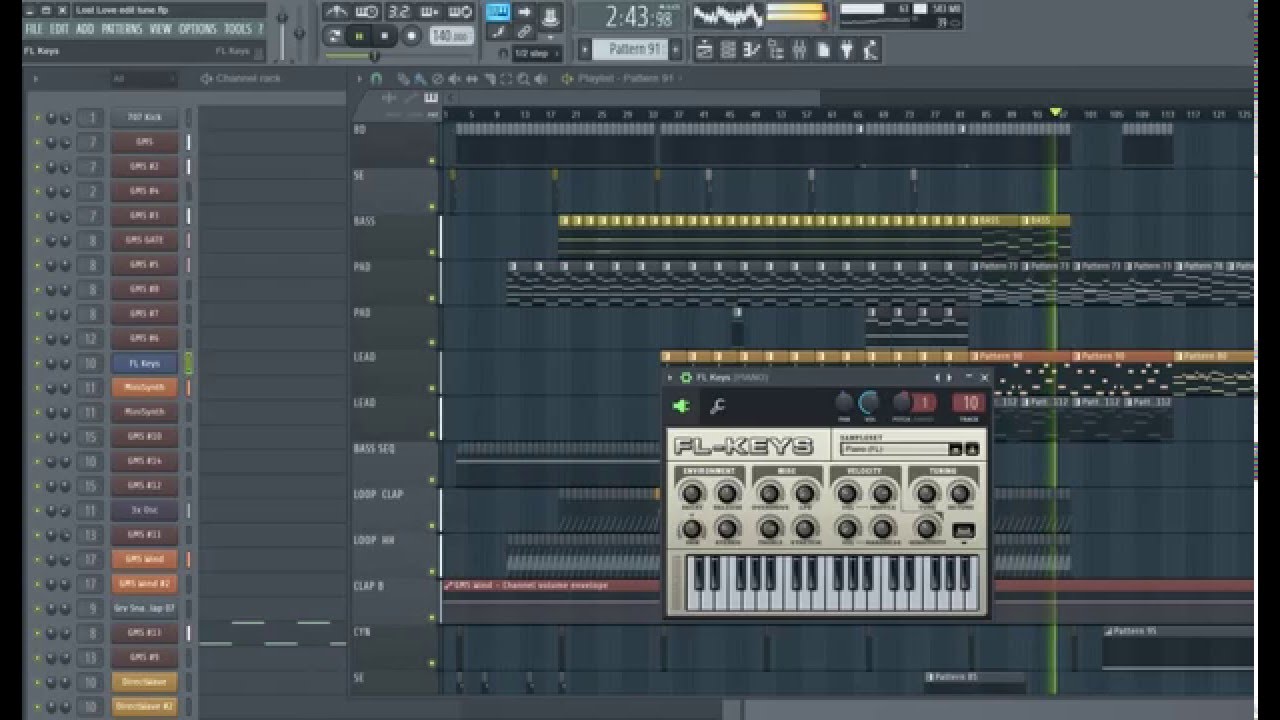Open the Pattern 91 selector

pyautogui.click(x=628, y=49)
